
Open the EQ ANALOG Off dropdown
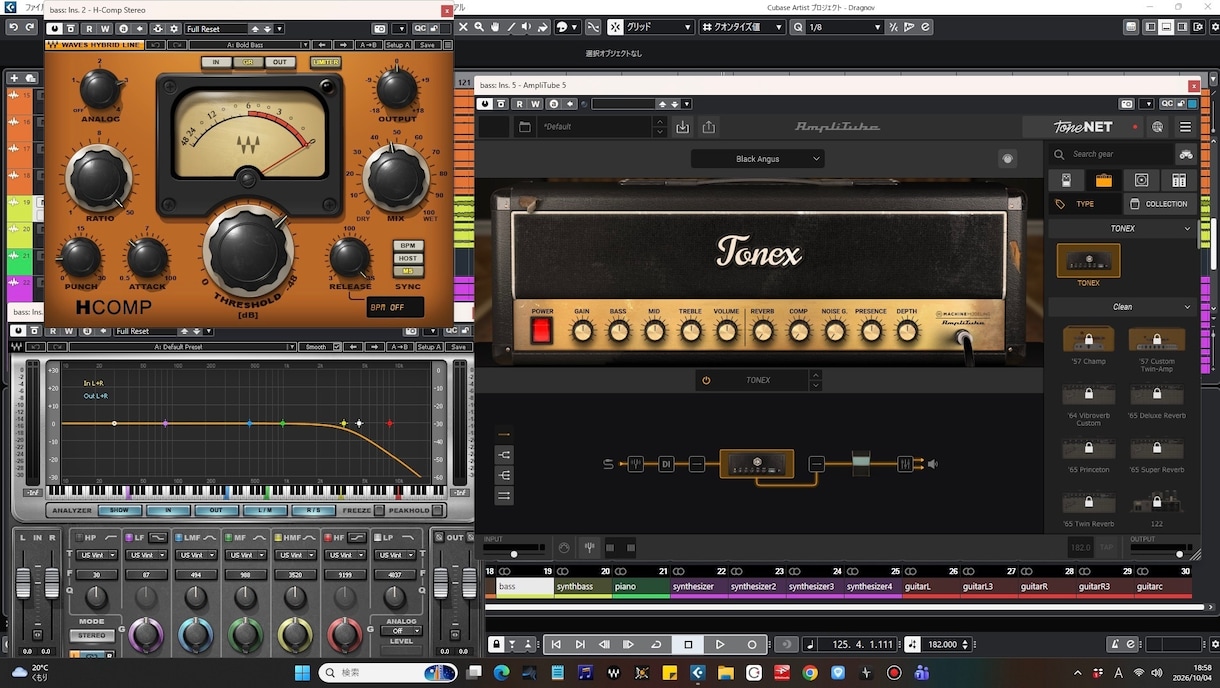401,631
